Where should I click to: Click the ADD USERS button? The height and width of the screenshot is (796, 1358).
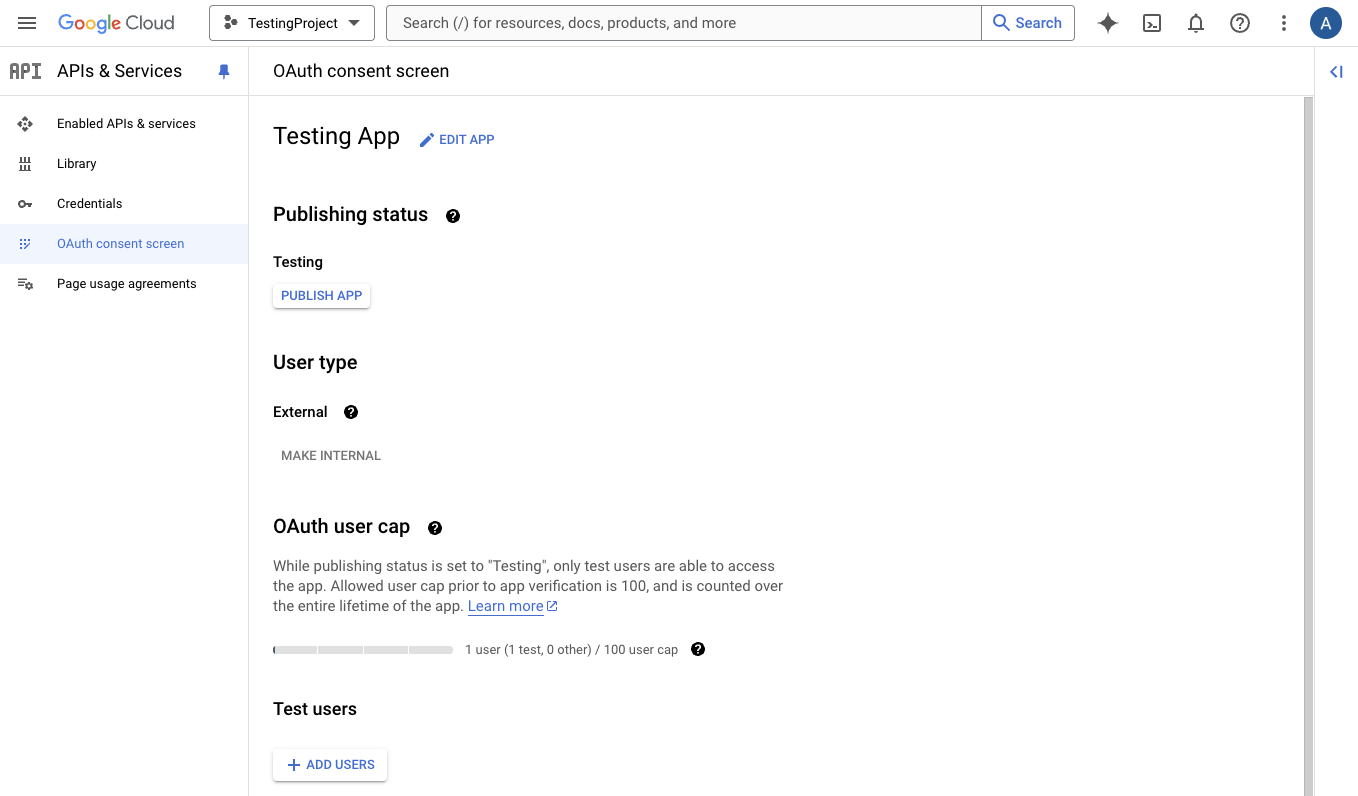(330, 765)
